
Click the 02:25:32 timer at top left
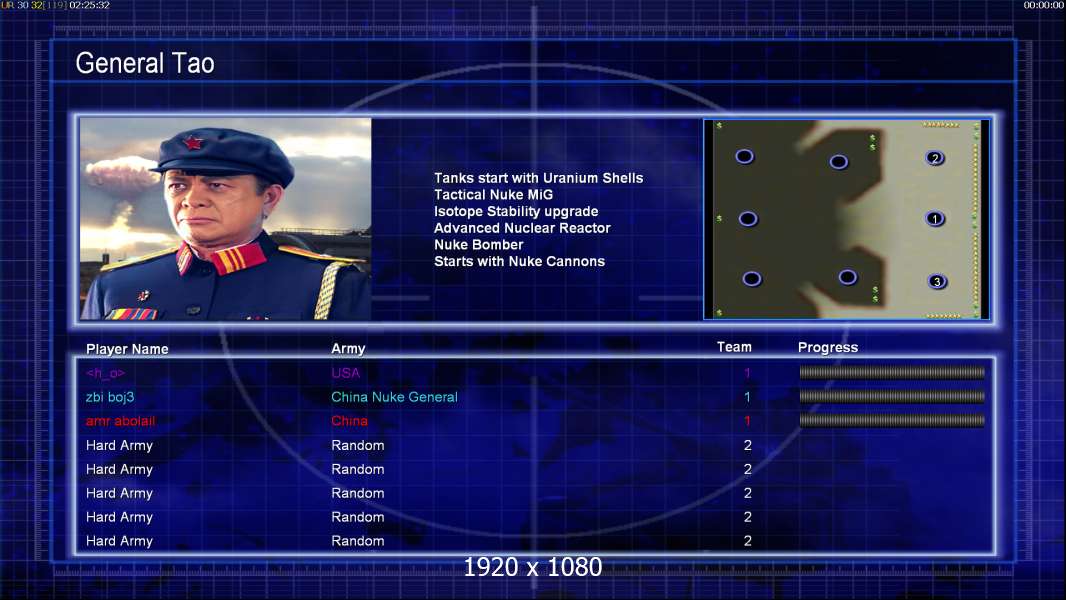89,5
